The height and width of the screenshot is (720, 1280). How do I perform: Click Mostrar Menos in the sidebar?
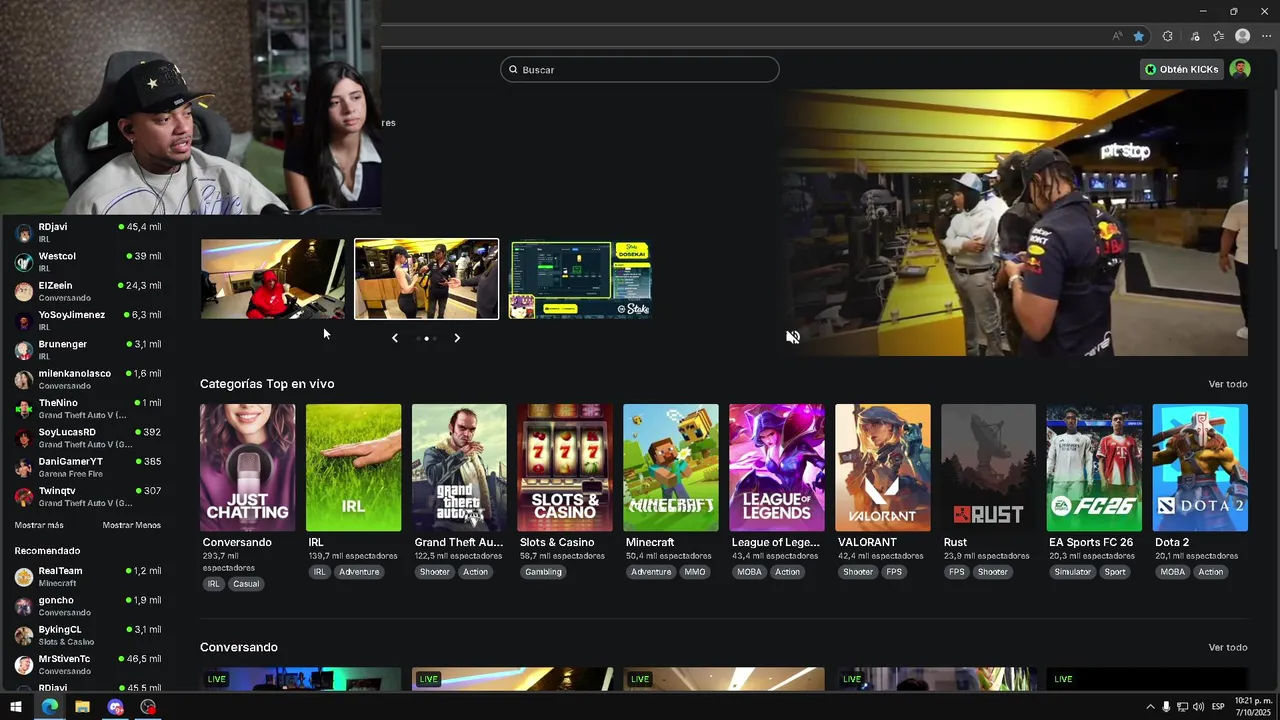click(131, 525)
